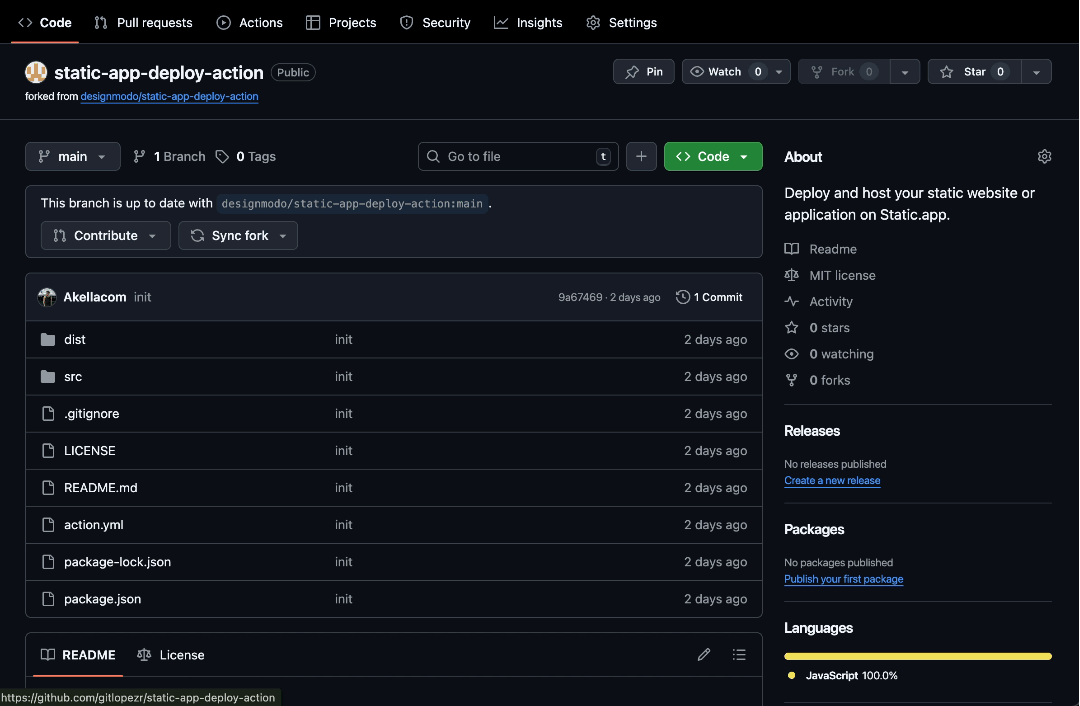Open the repository Settings tab
Viewport: 1080px width, 706px height.
pos(621,23)
